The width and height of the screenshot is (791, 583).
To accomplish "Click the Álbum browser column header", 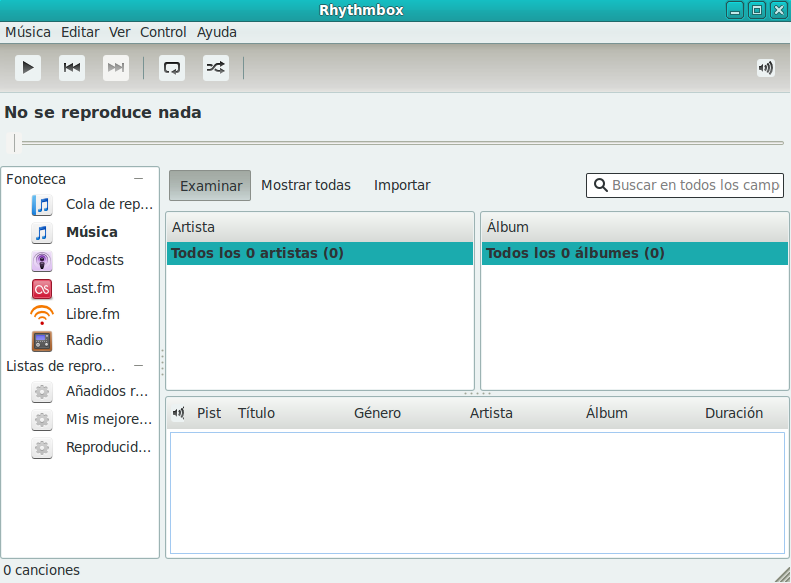I will (x=635, y=227).
